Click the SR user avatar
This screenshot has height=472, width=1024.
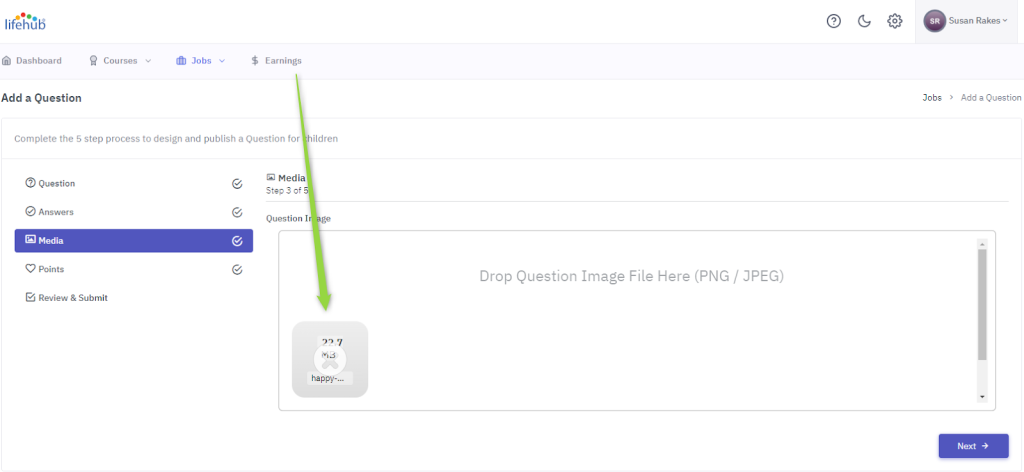tap(934, 21)
